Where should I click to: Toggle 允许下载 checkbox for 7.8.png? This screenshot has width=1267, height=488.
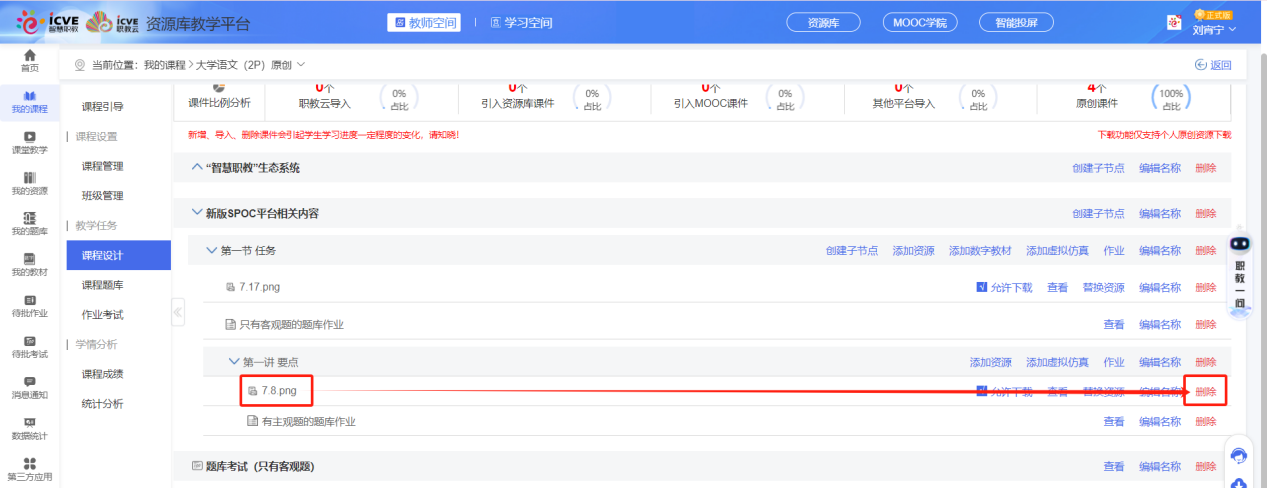click(982, 392)
